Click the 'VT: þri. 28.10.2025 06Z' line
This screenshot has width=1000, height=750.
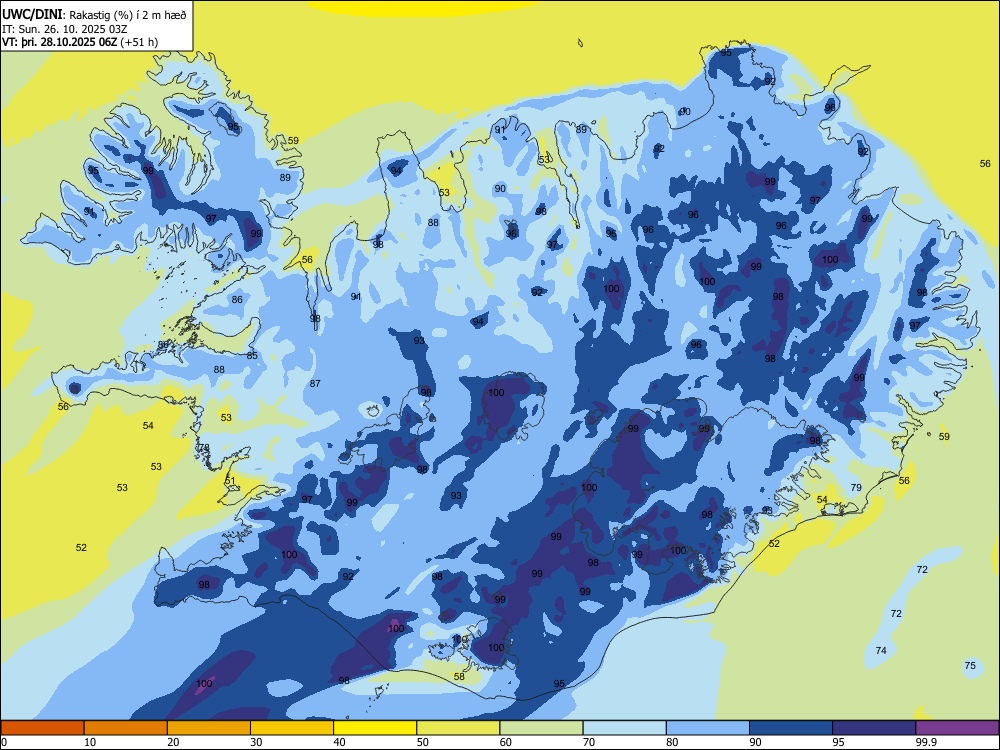pos(59,42)
